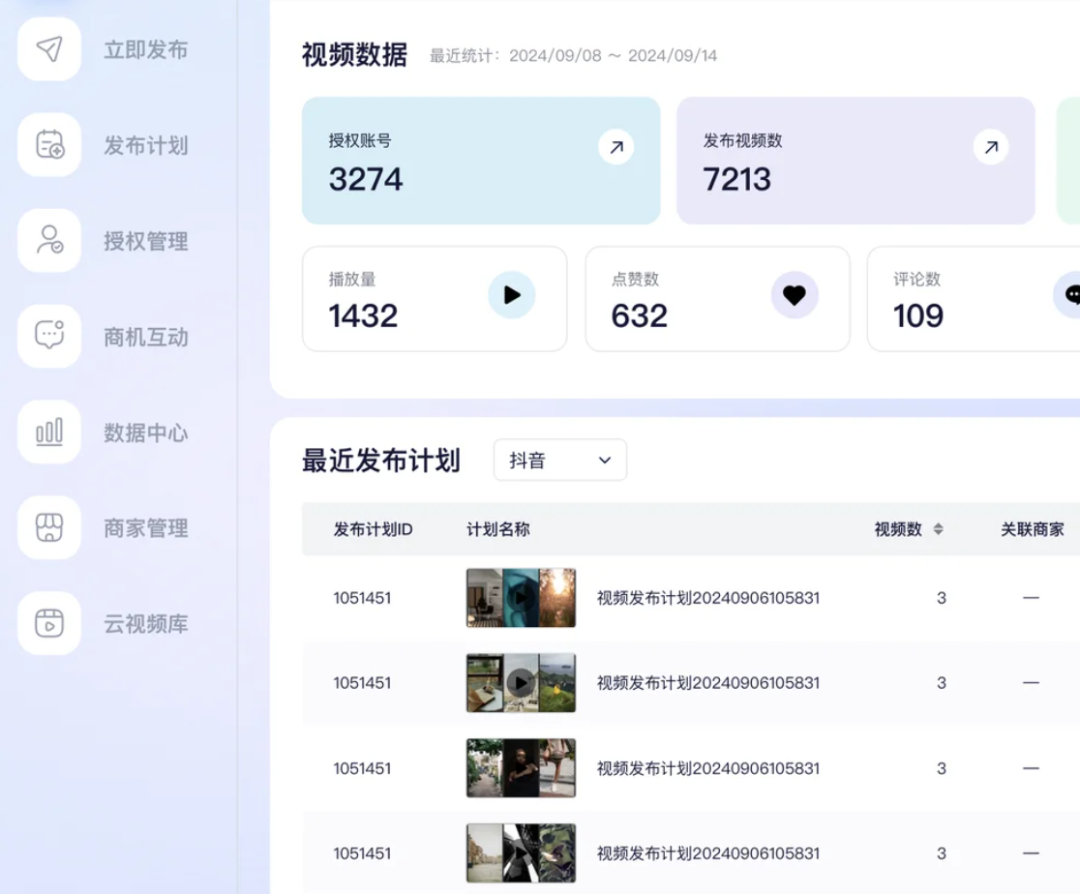The width and height of the screenshot is (1080, 894).
Task: Click the 最近发布计划 section title
Action: pyautogui.click(x=380, y=461)
